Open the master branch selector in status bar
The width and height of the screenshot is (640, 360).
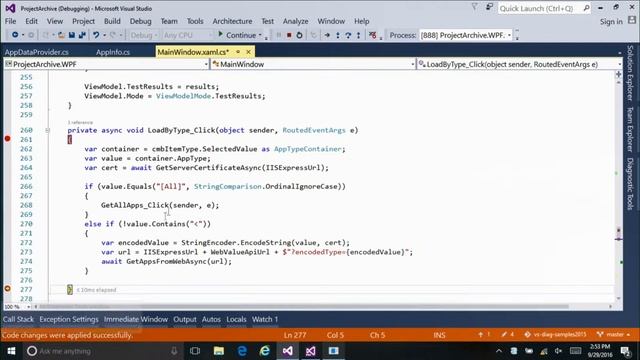click(x=613, y=335)
